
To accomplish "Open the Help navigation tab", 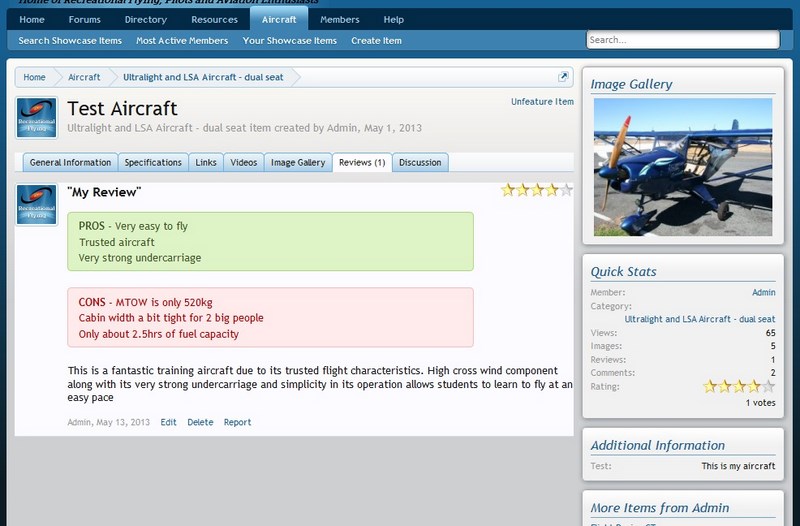I will pyautogui.click(x=394, y=19).
